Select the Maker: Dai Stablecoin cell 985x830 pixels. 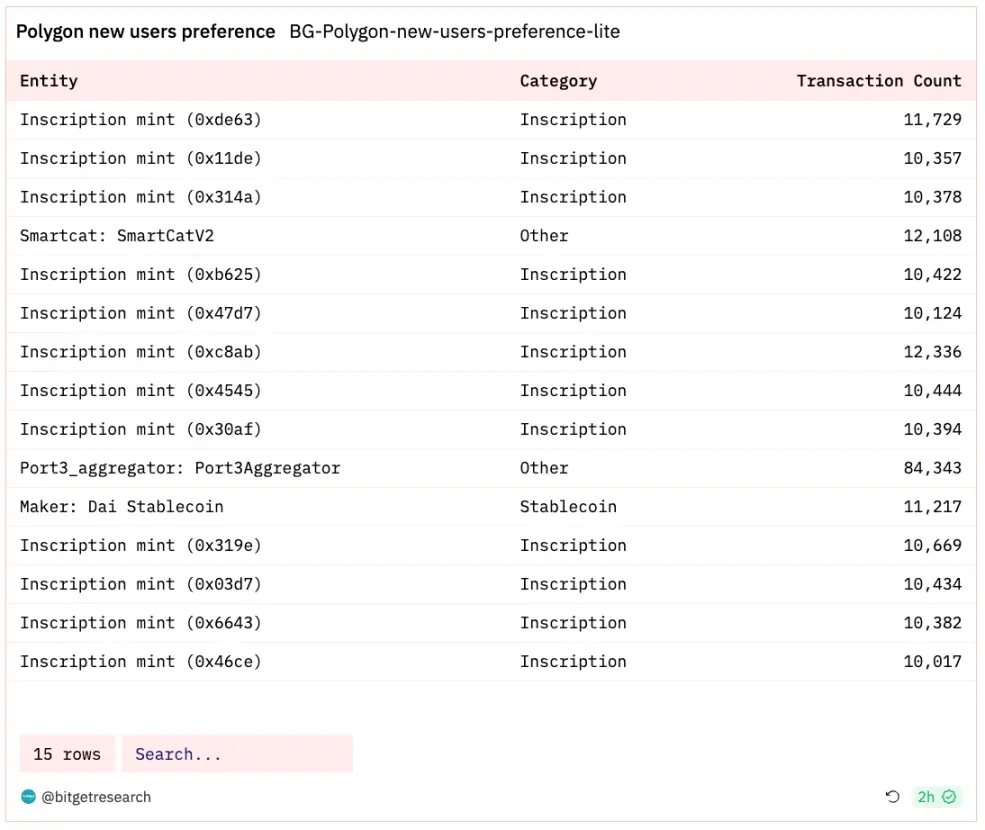click(122, 507)
